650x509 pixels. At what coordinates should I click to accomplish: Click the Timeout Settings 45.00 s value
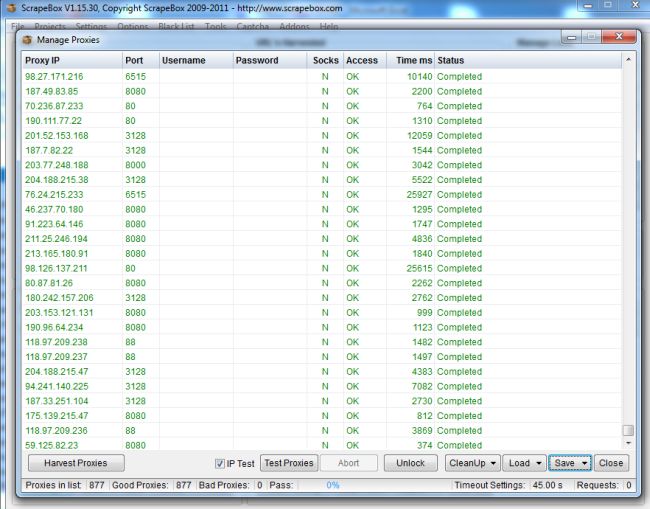pos(548,485)
